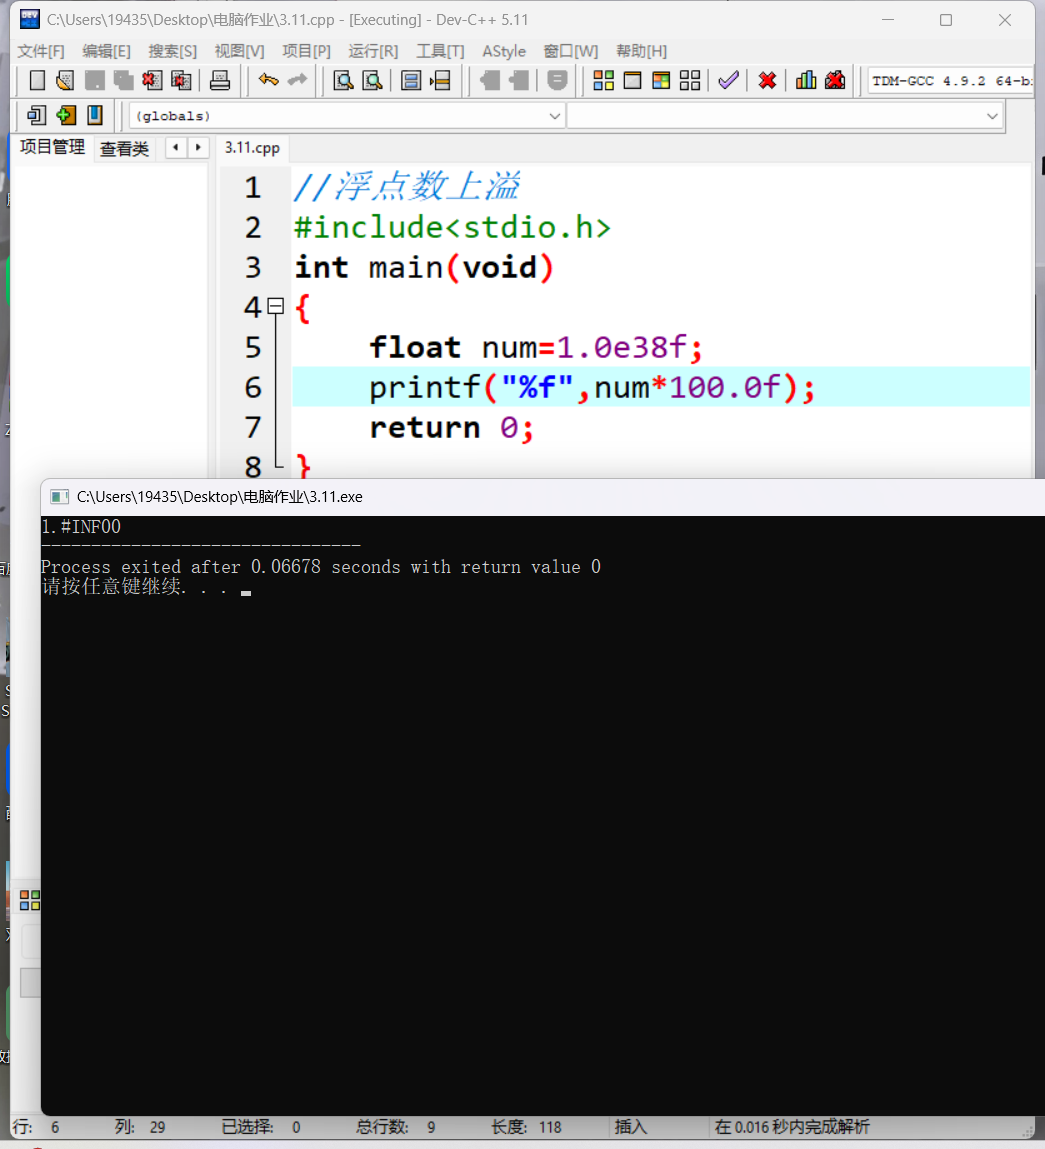Screen dimensions: 1045x1149
Task: Click the 总行数 status bar entry
Action: 396,1127
